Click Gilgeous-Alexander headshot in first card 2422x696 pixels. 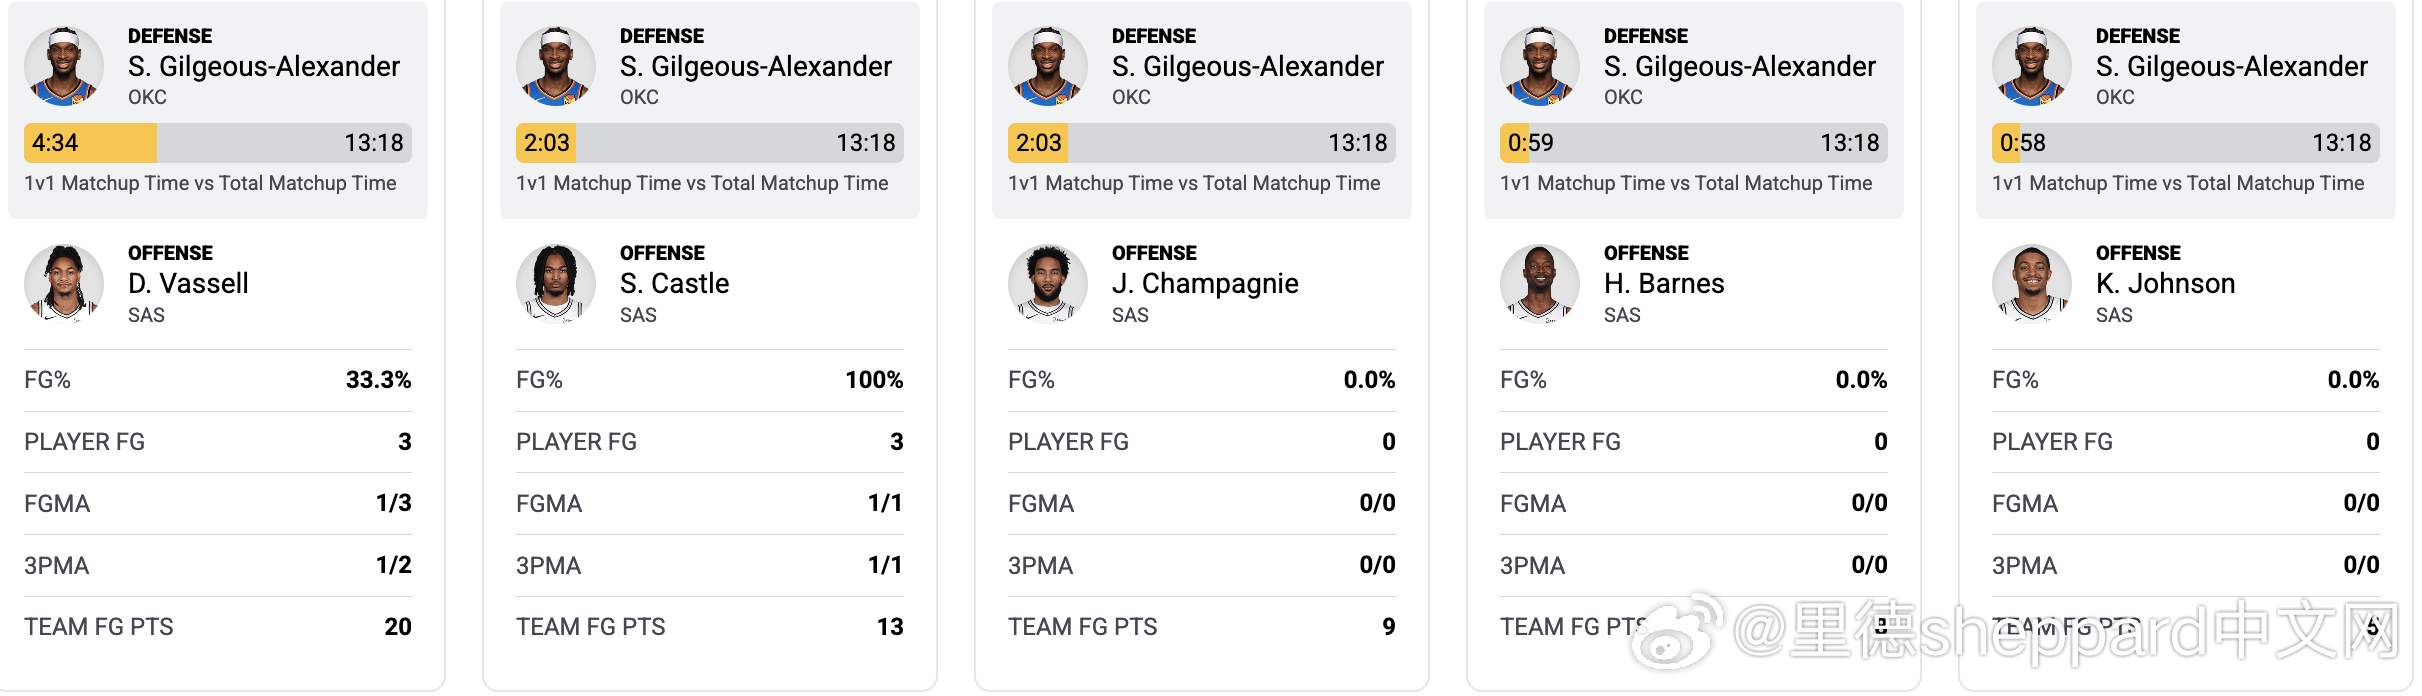point(64,66)
